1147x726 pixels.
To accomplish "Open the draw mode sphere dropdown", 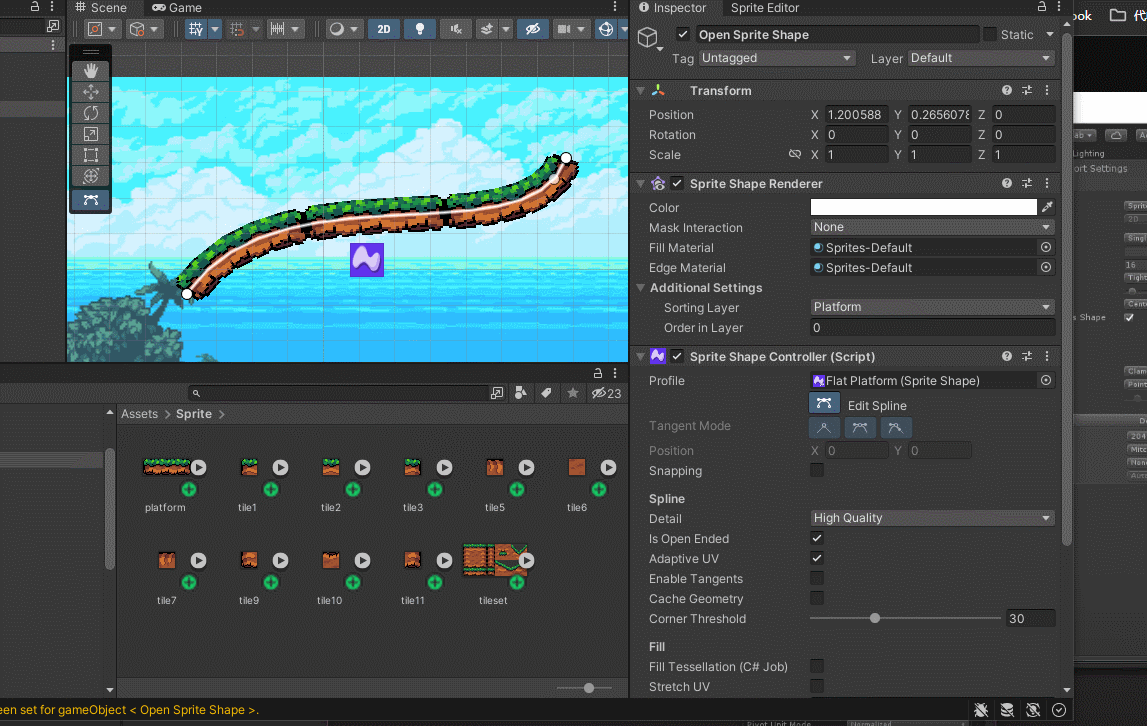I will pyautogui.click(x=342, y=29).
